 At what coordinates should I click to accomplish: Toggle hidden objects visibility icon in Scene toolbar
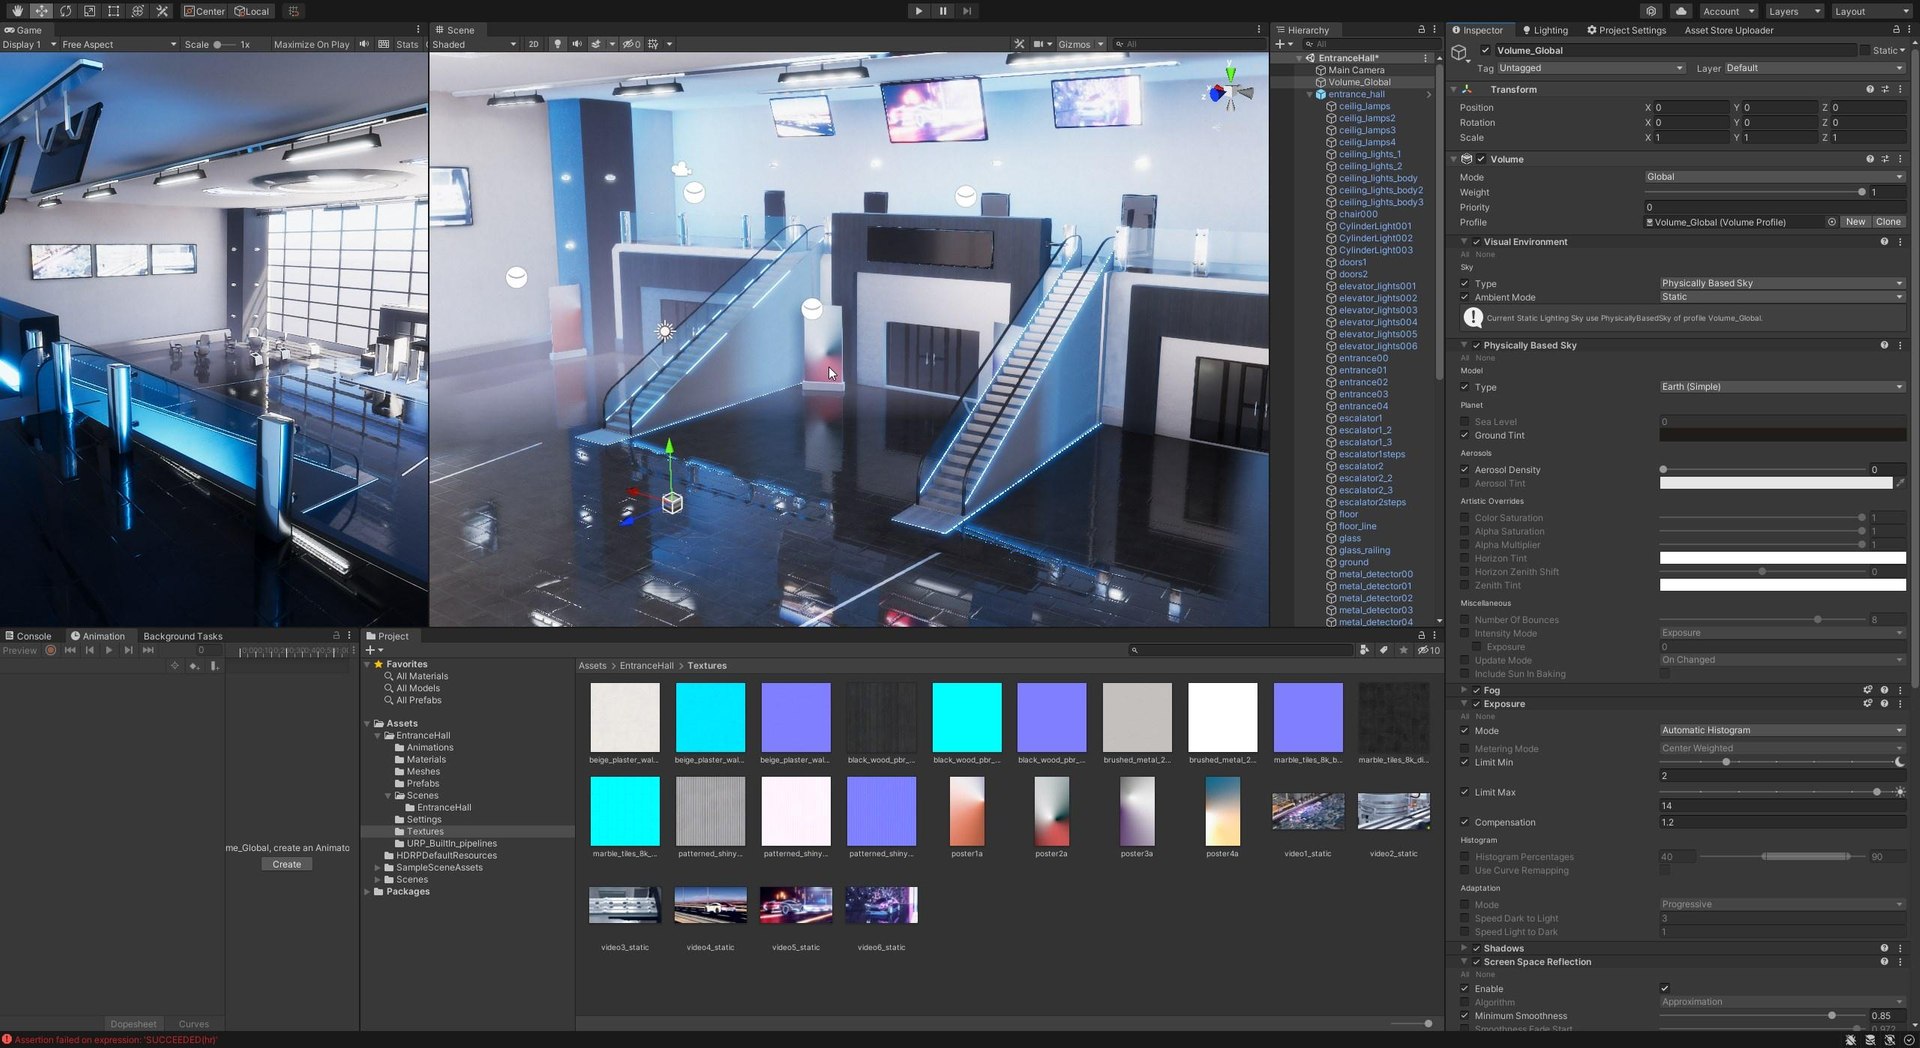click(x=631, y=44)
